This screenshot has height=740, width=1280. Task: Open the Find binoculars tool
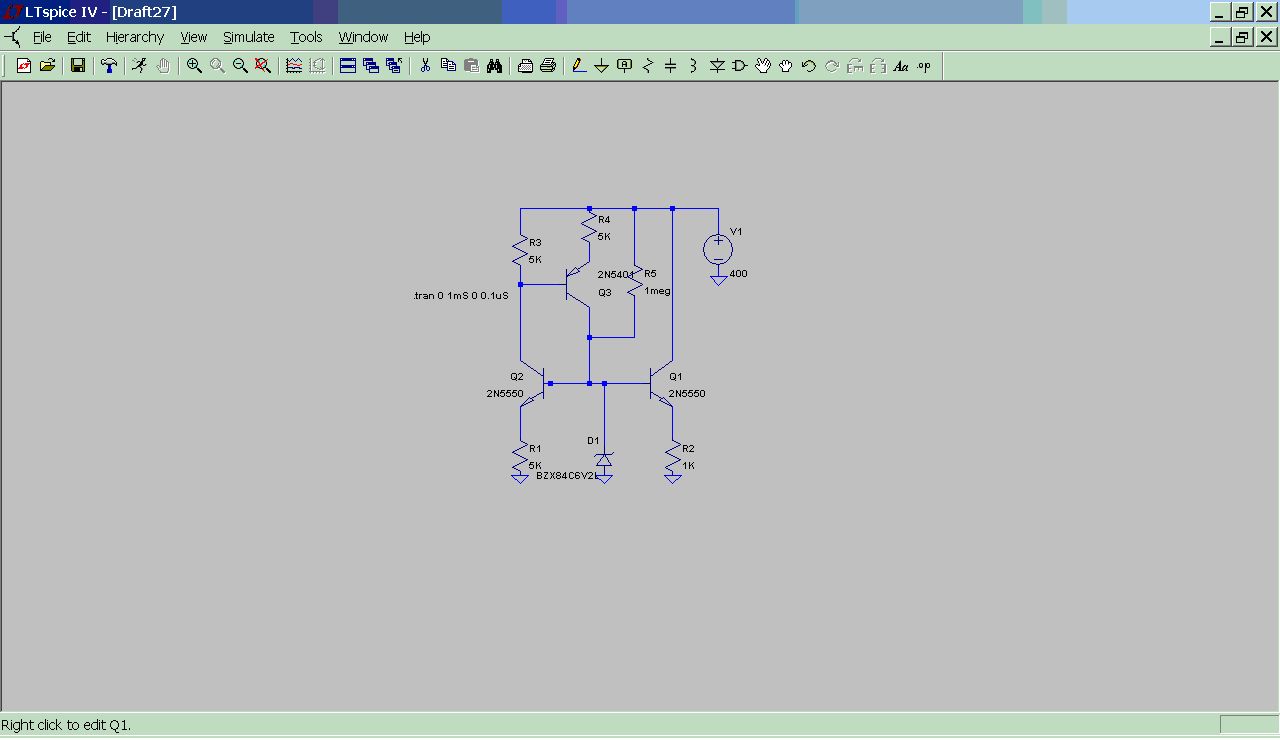click(x=494, y=66)
